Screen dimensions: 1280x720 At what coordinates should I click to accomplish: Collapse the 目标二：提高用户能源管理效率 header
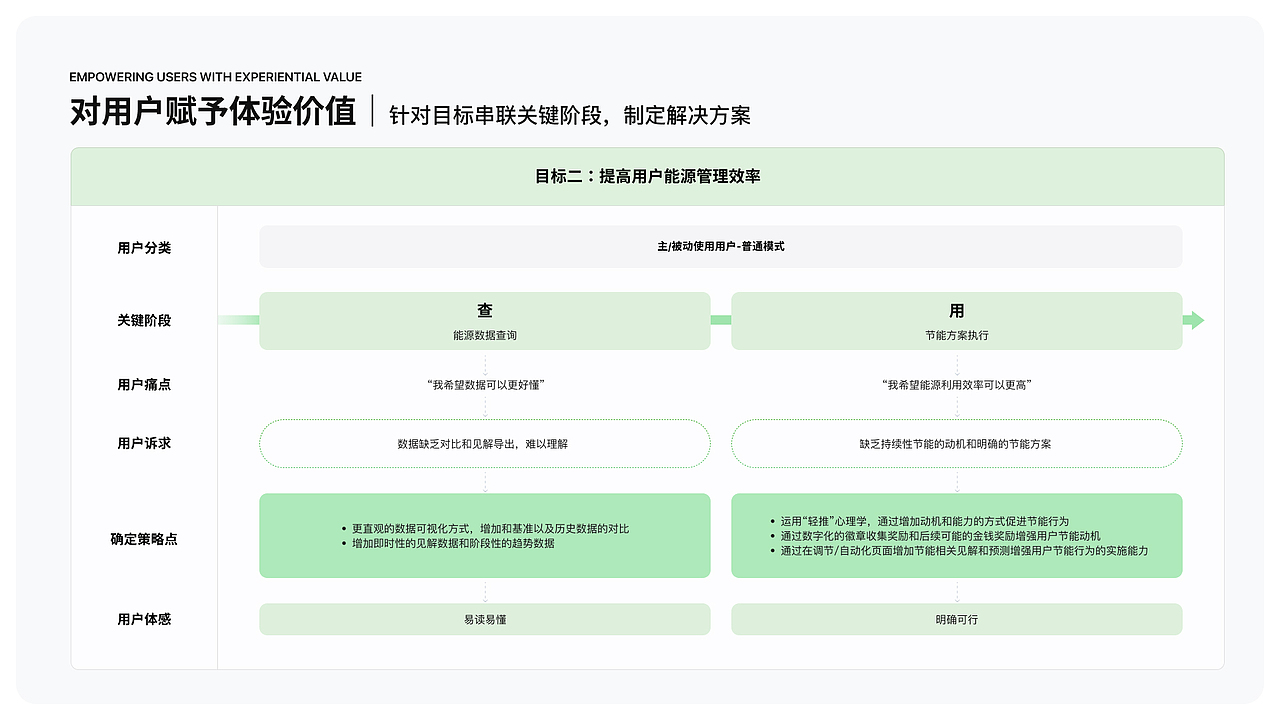[647, 175]
